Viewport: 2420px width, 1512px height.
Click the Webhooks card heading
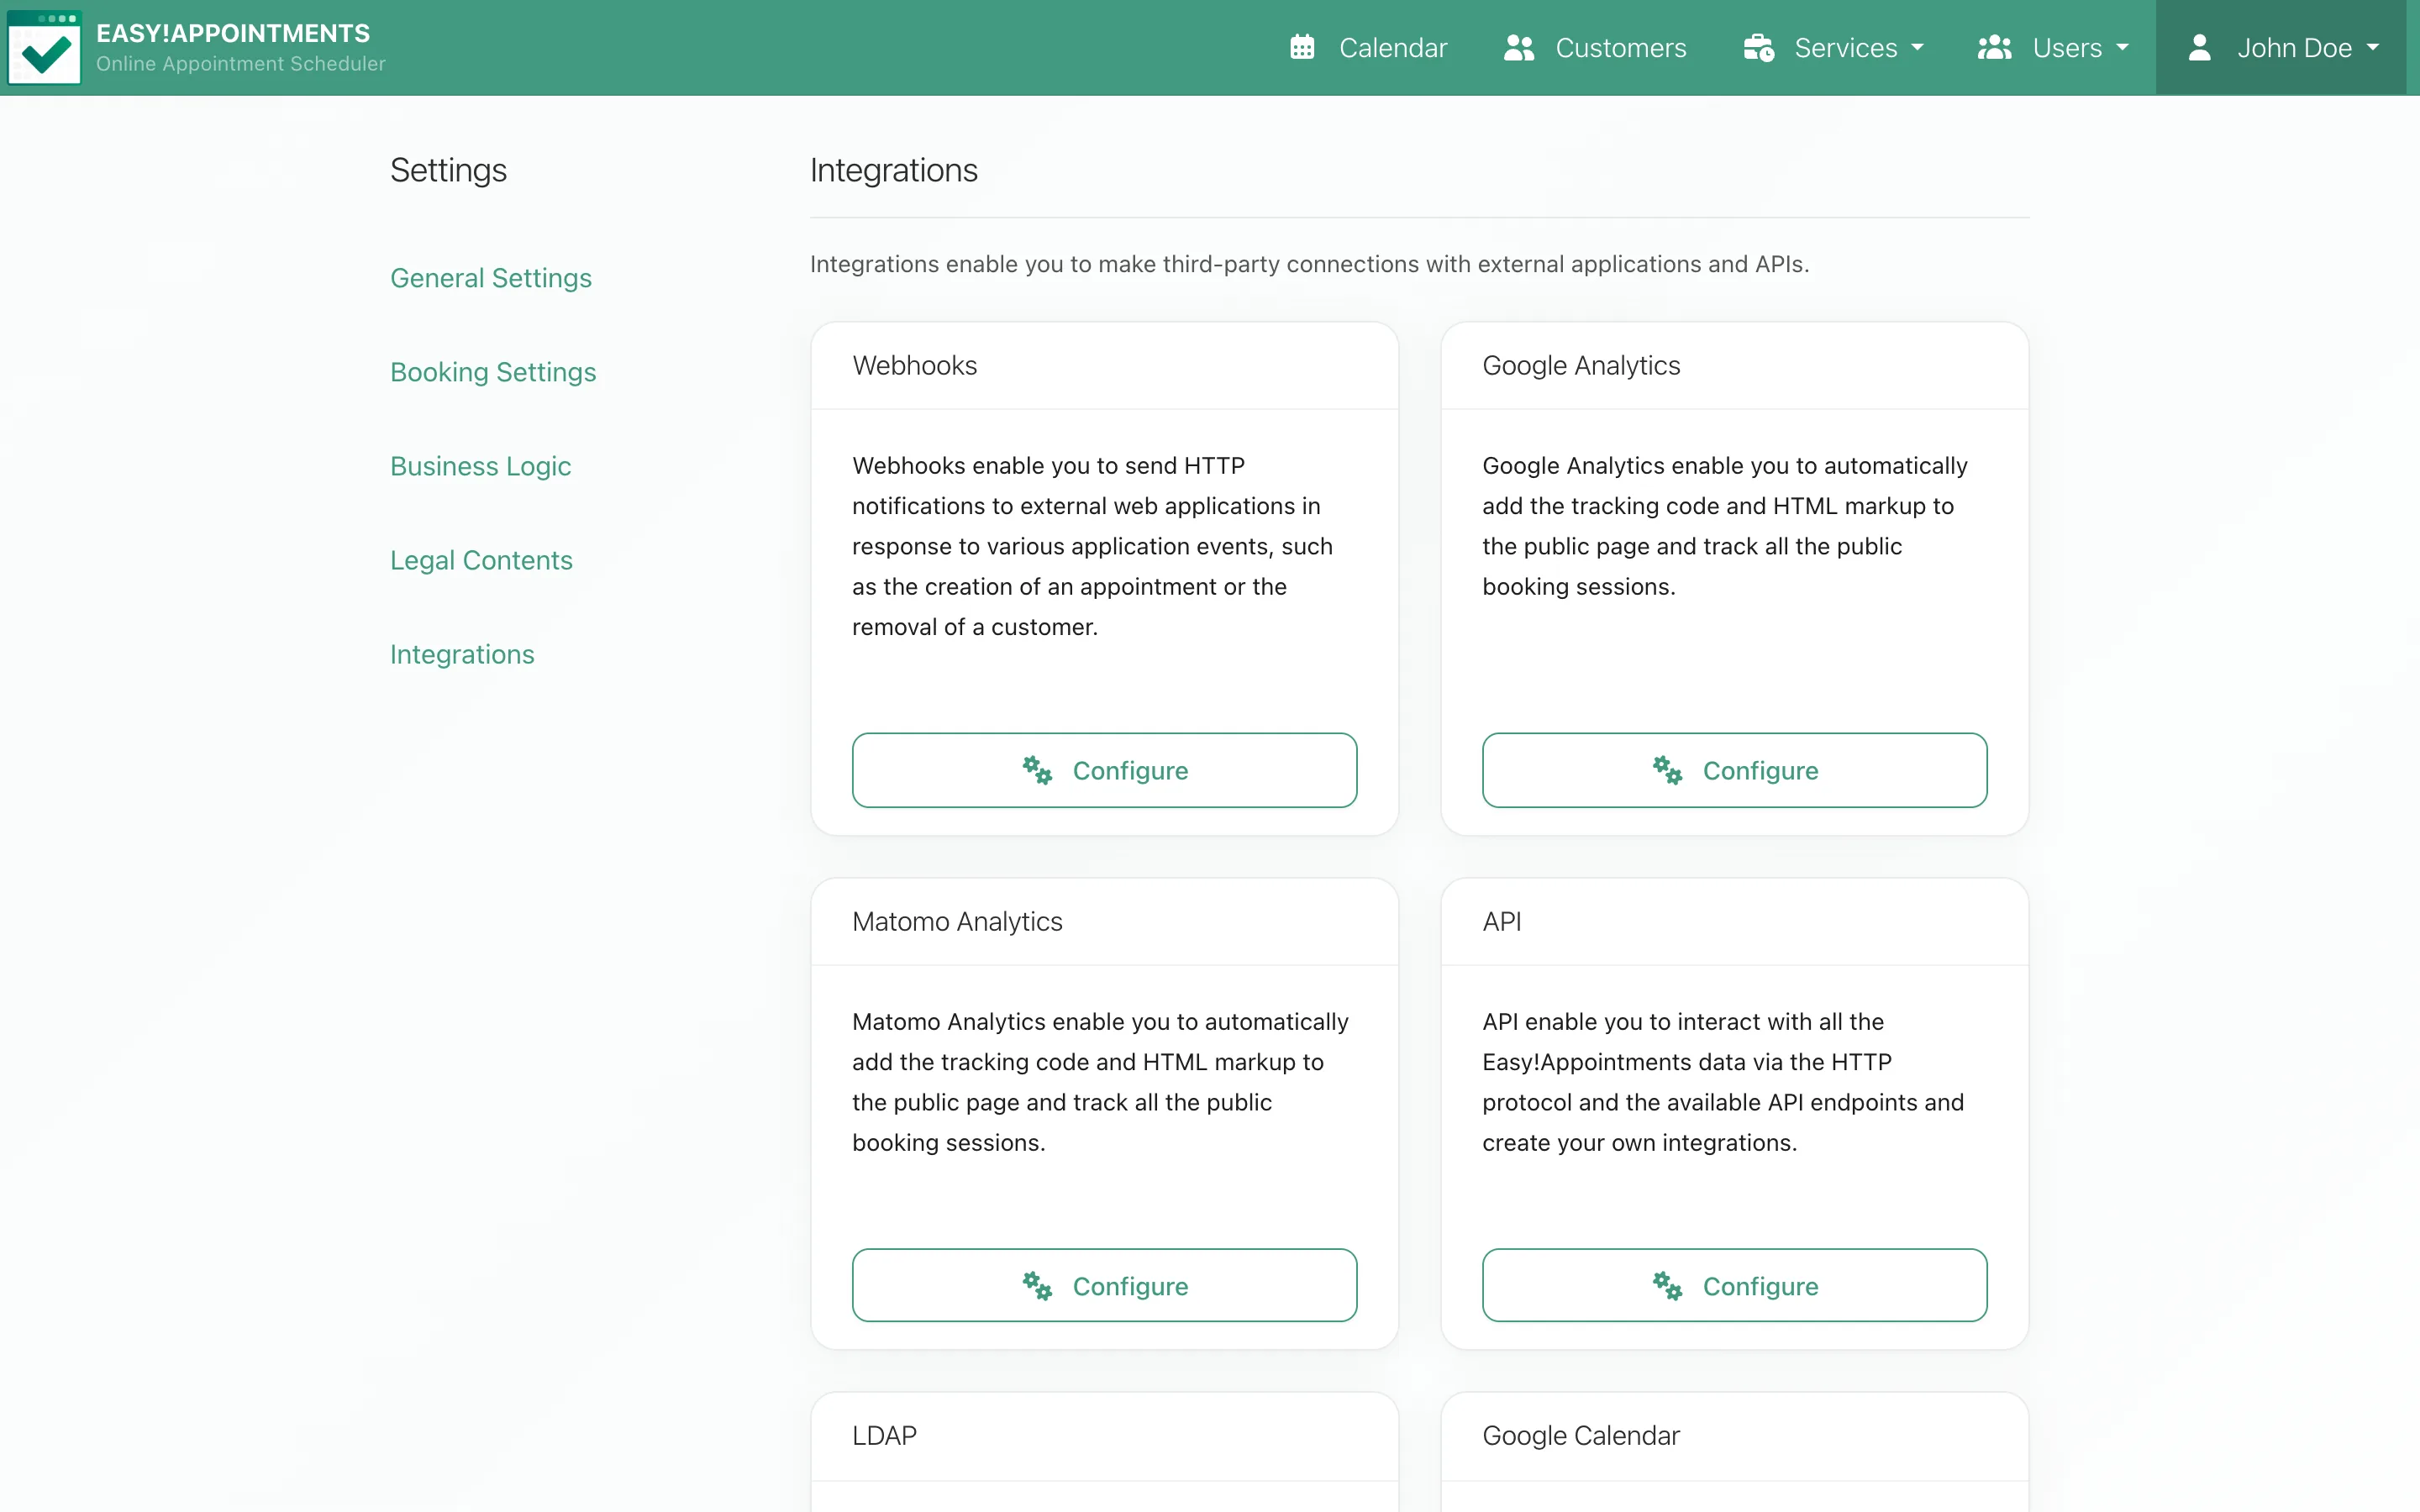point(914,365)
